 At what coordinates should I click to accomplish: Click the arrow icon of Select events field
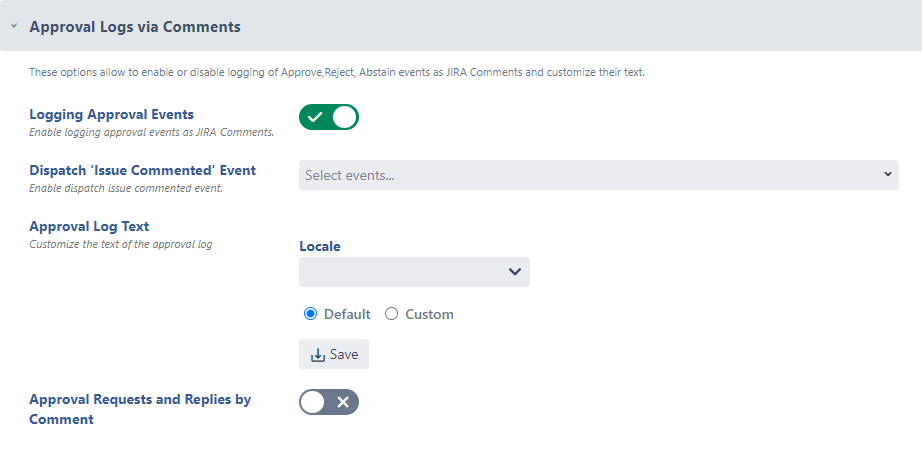point(888,175)
